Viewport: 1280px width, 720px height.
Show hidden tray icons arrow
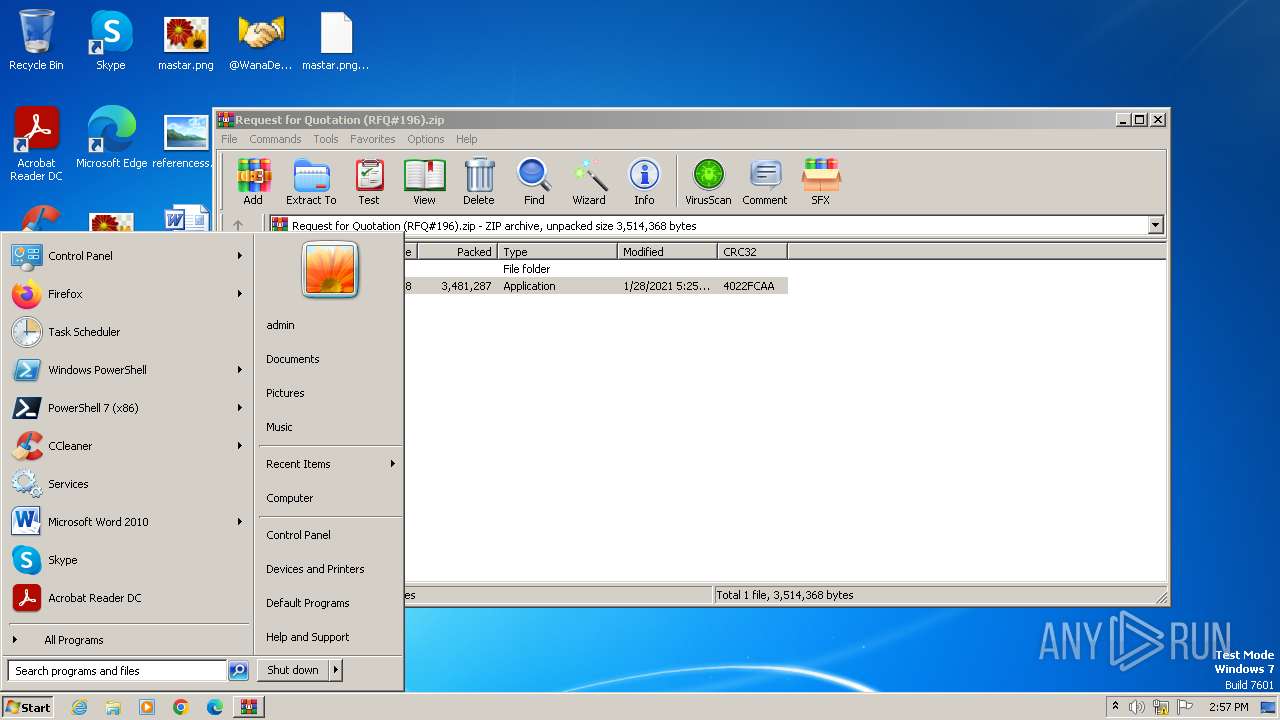(x=1115, y=706)
